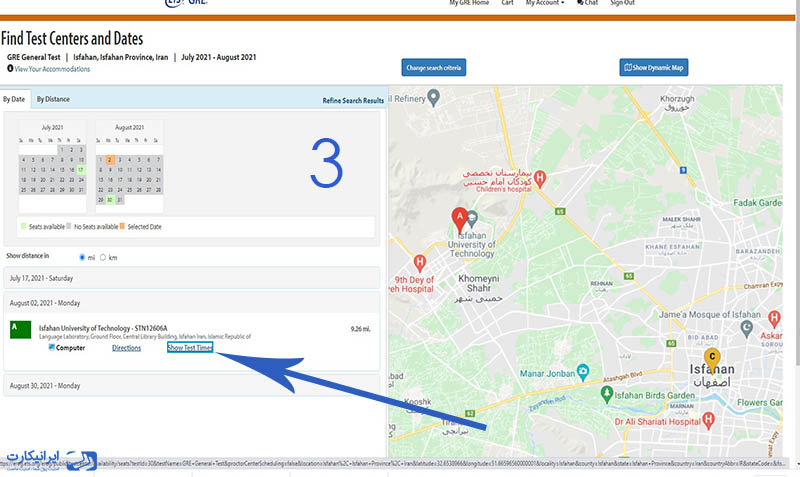Click the yellow C pin over Isfahan
Screen dimensions: 800x477
[x=712, y=360]
